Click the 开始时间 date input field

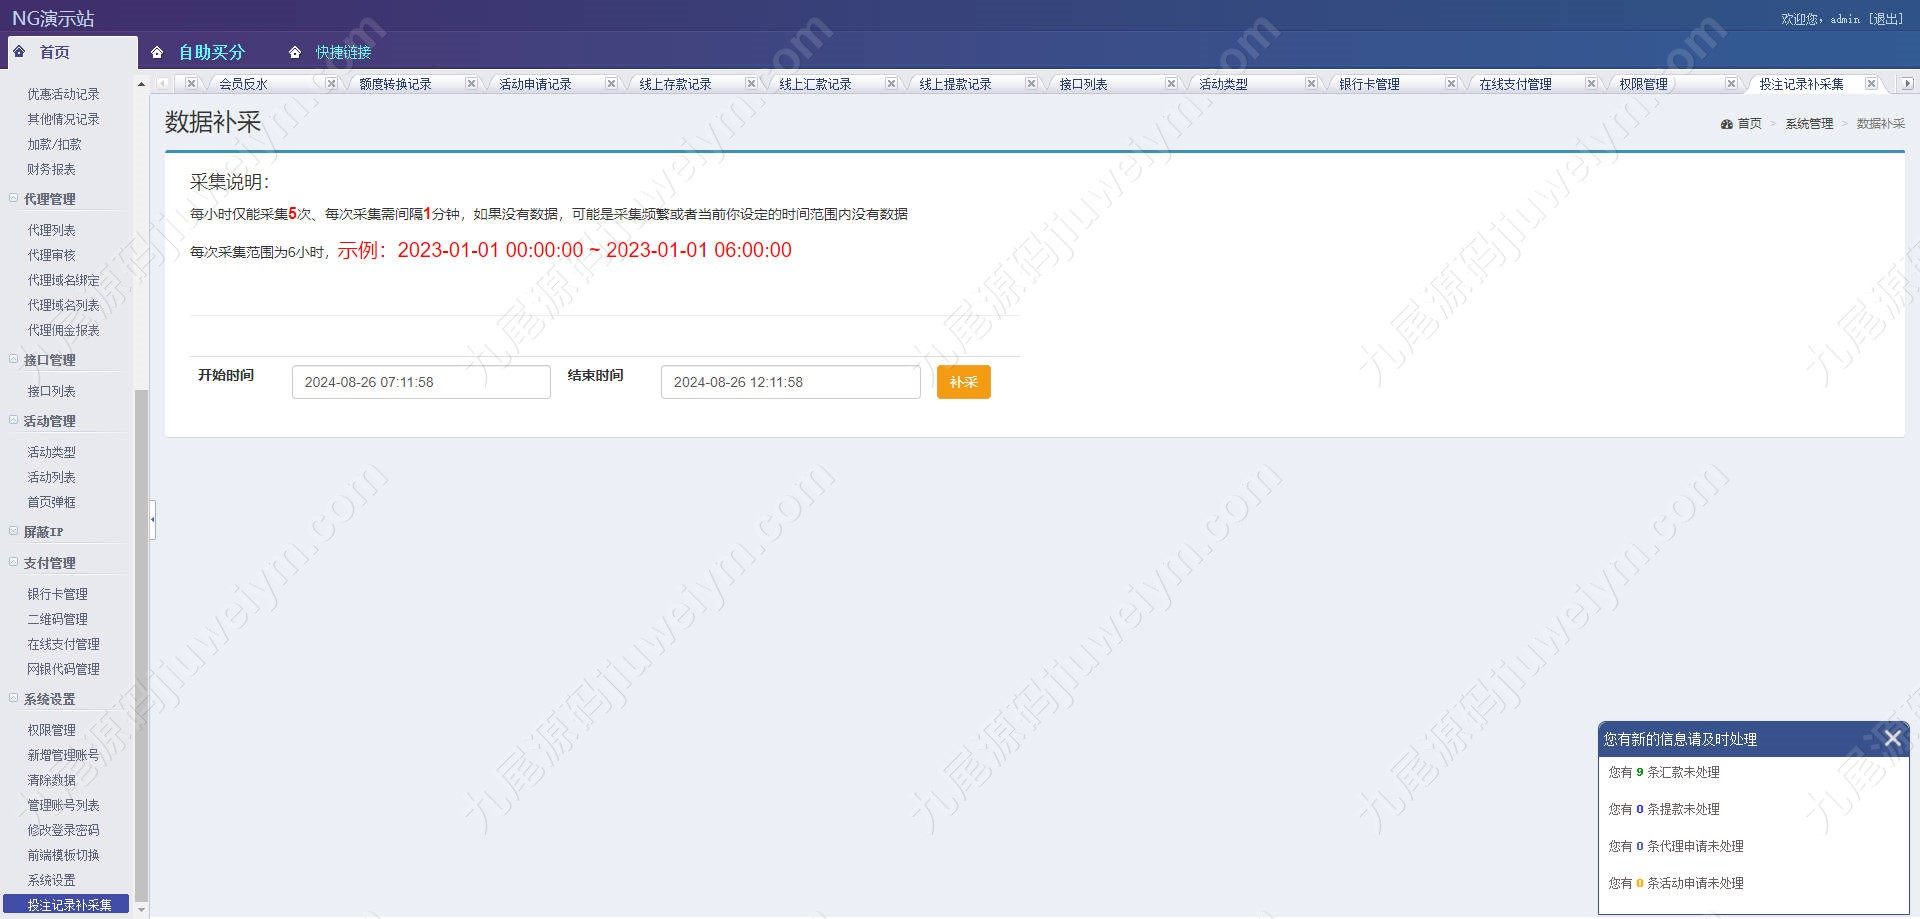421,382
